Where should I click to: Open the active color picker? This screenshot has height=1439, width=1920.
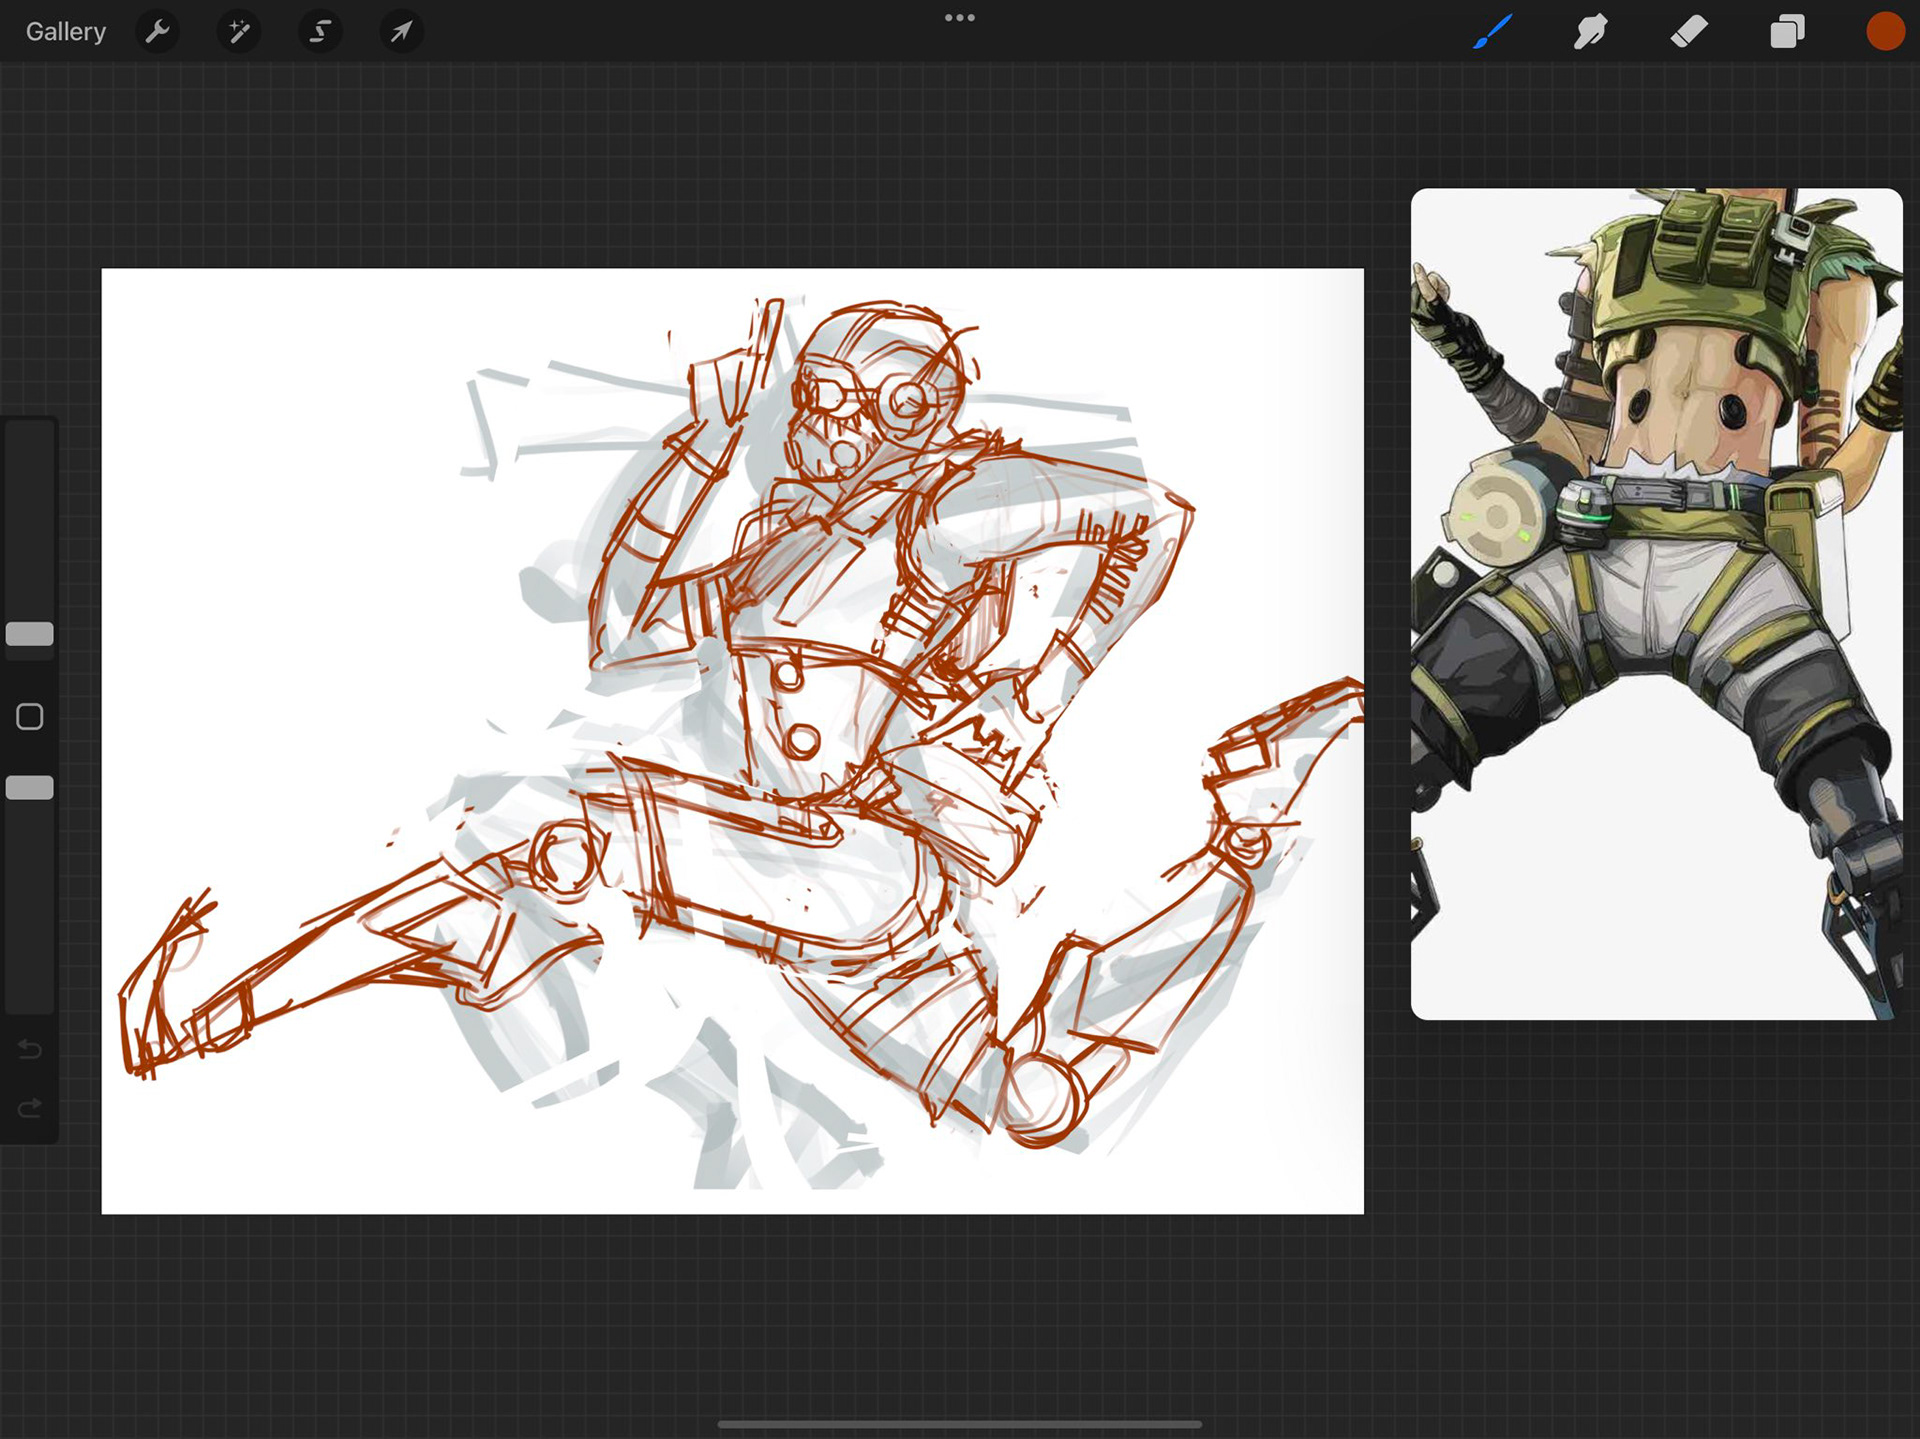coord(1885,32)
